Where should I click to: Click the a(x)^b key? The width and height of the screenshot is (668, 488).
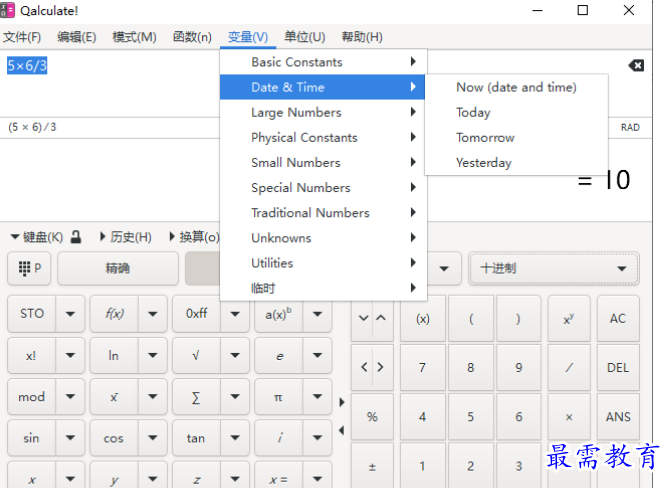[x=278, y=314]
